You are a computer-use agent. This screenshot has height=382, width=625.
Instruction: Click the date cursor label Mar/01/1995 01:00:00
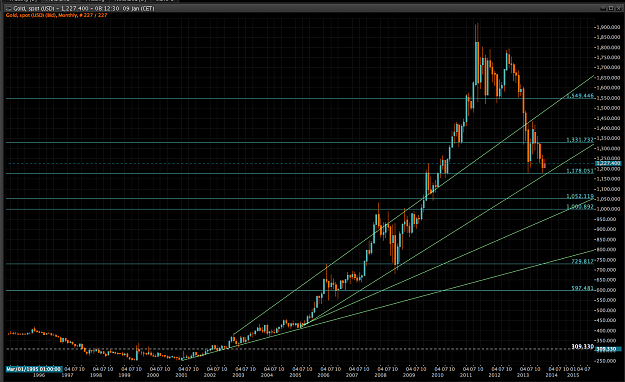33,369
